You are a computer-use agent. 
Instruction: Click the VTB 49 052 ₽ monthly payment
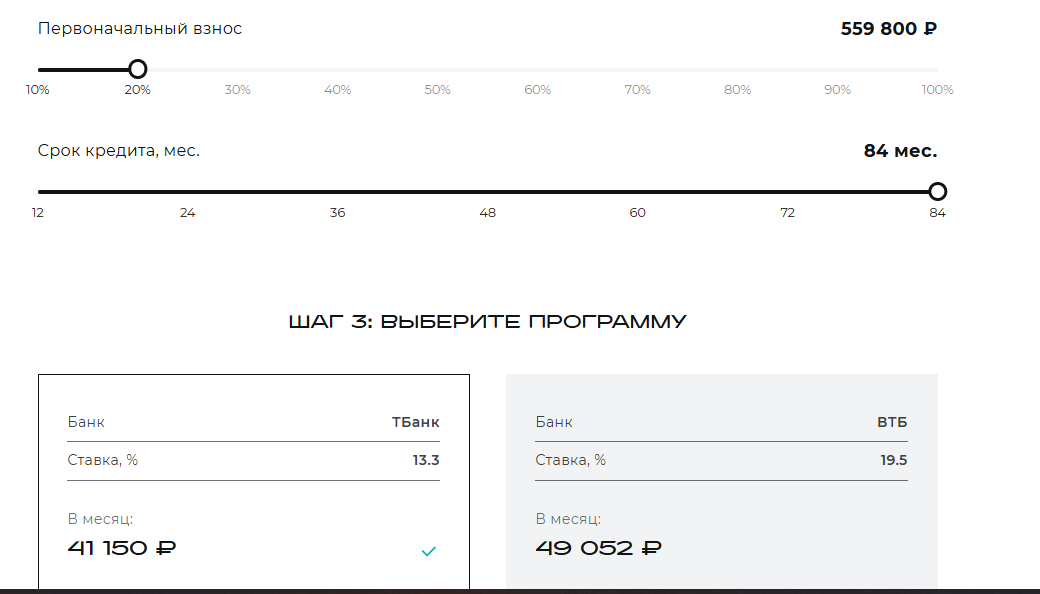[x=598, y=548]
